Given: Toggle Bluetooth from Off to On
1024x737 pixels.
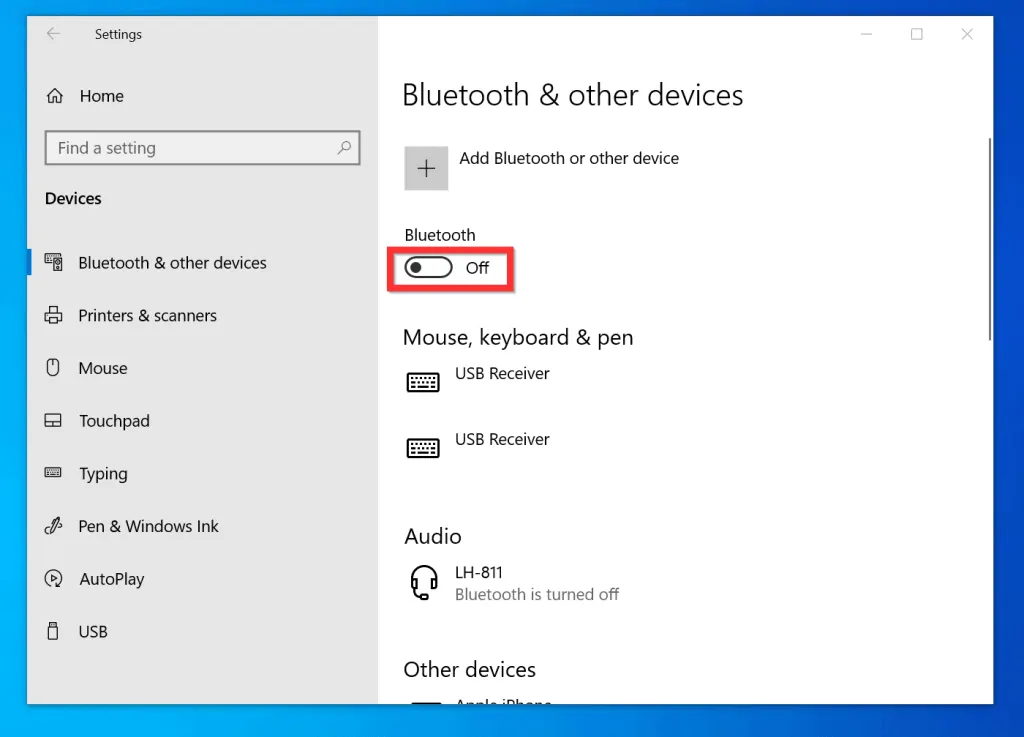Looking at the screenshot, I should (428, 267).
